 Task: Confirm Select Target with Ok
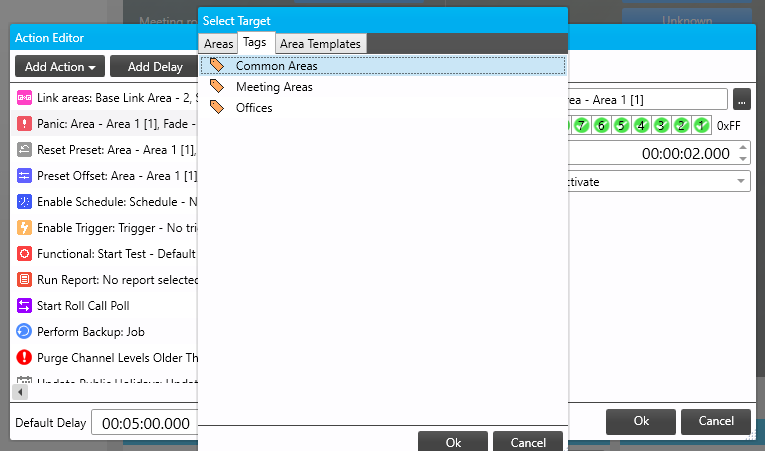pos(453,442)
